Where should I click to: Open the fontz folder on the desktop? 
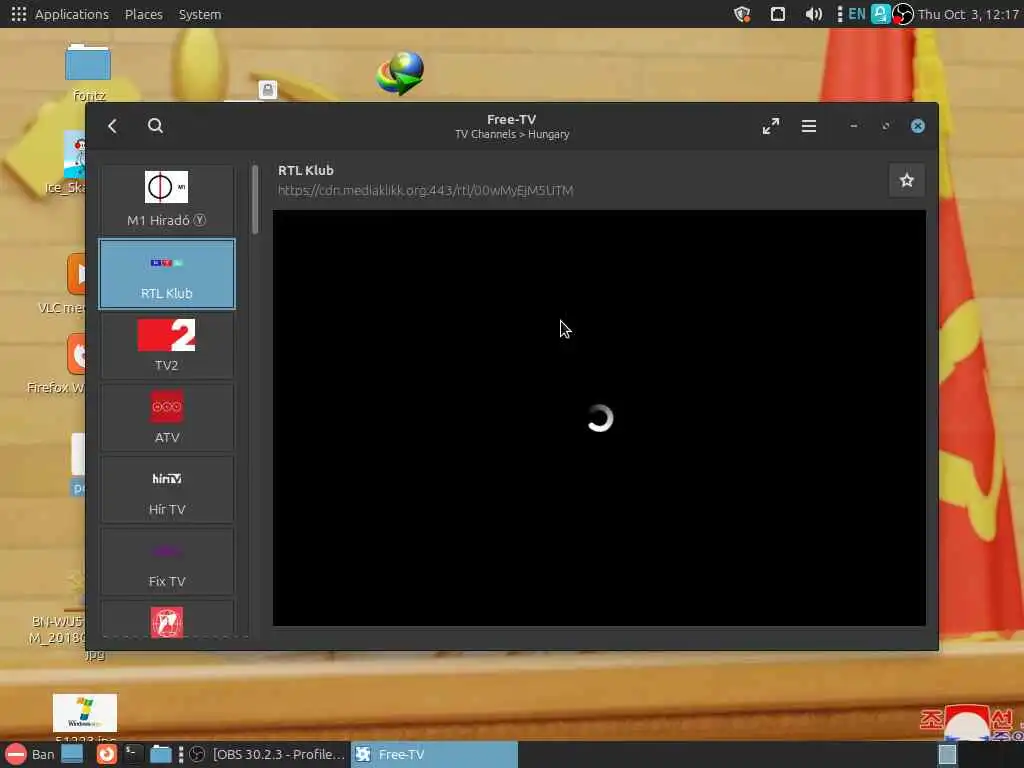(x=88, y=72)
